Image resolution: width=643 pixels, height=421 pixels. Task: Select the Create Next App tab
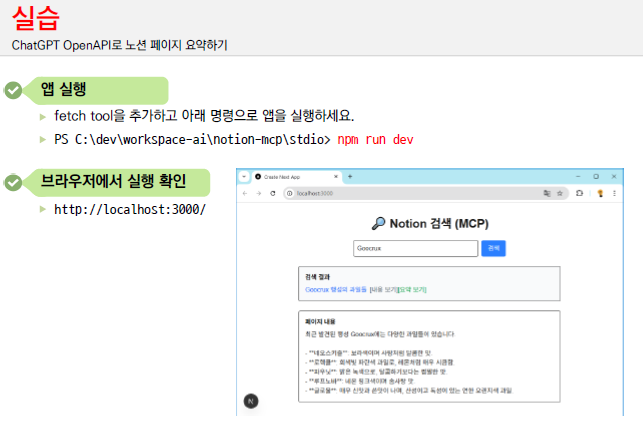297,177
